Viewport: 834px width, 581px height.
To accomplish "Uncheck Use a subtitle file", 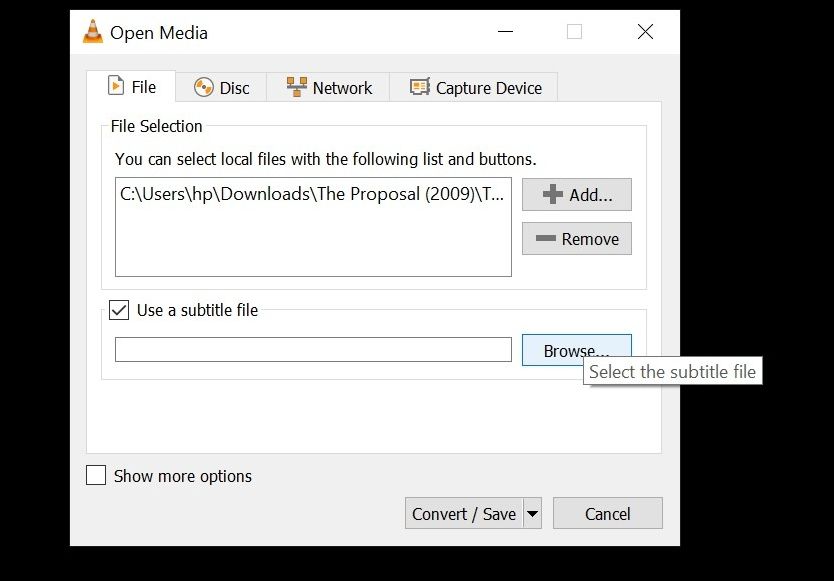I will 119,310.
